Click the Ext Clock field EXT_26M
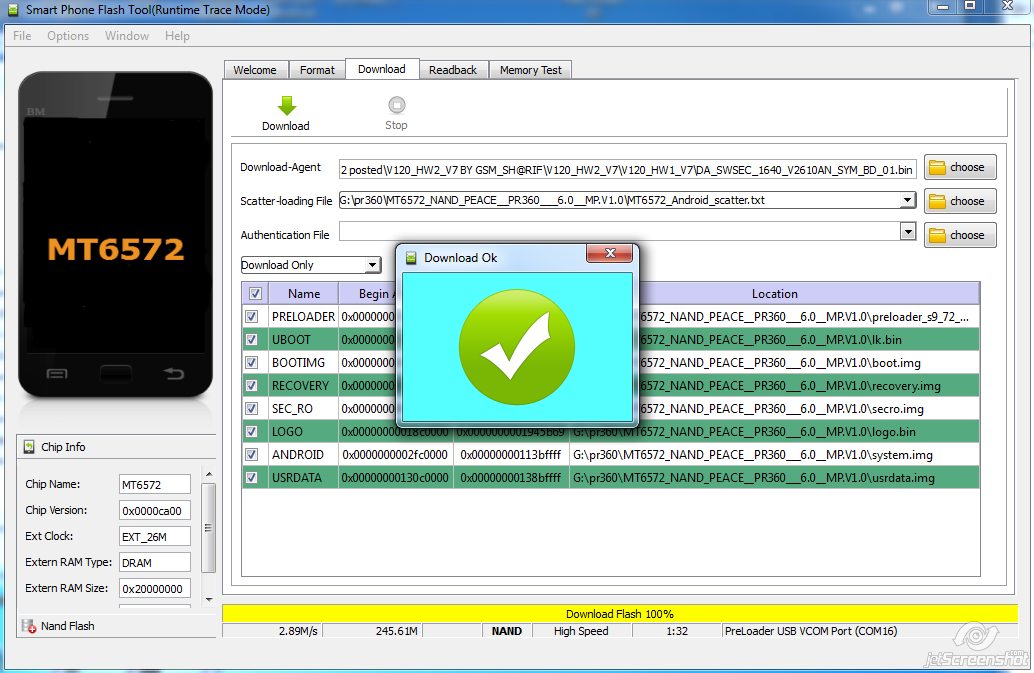The image size is (1034, 673). tap(155, 537)
